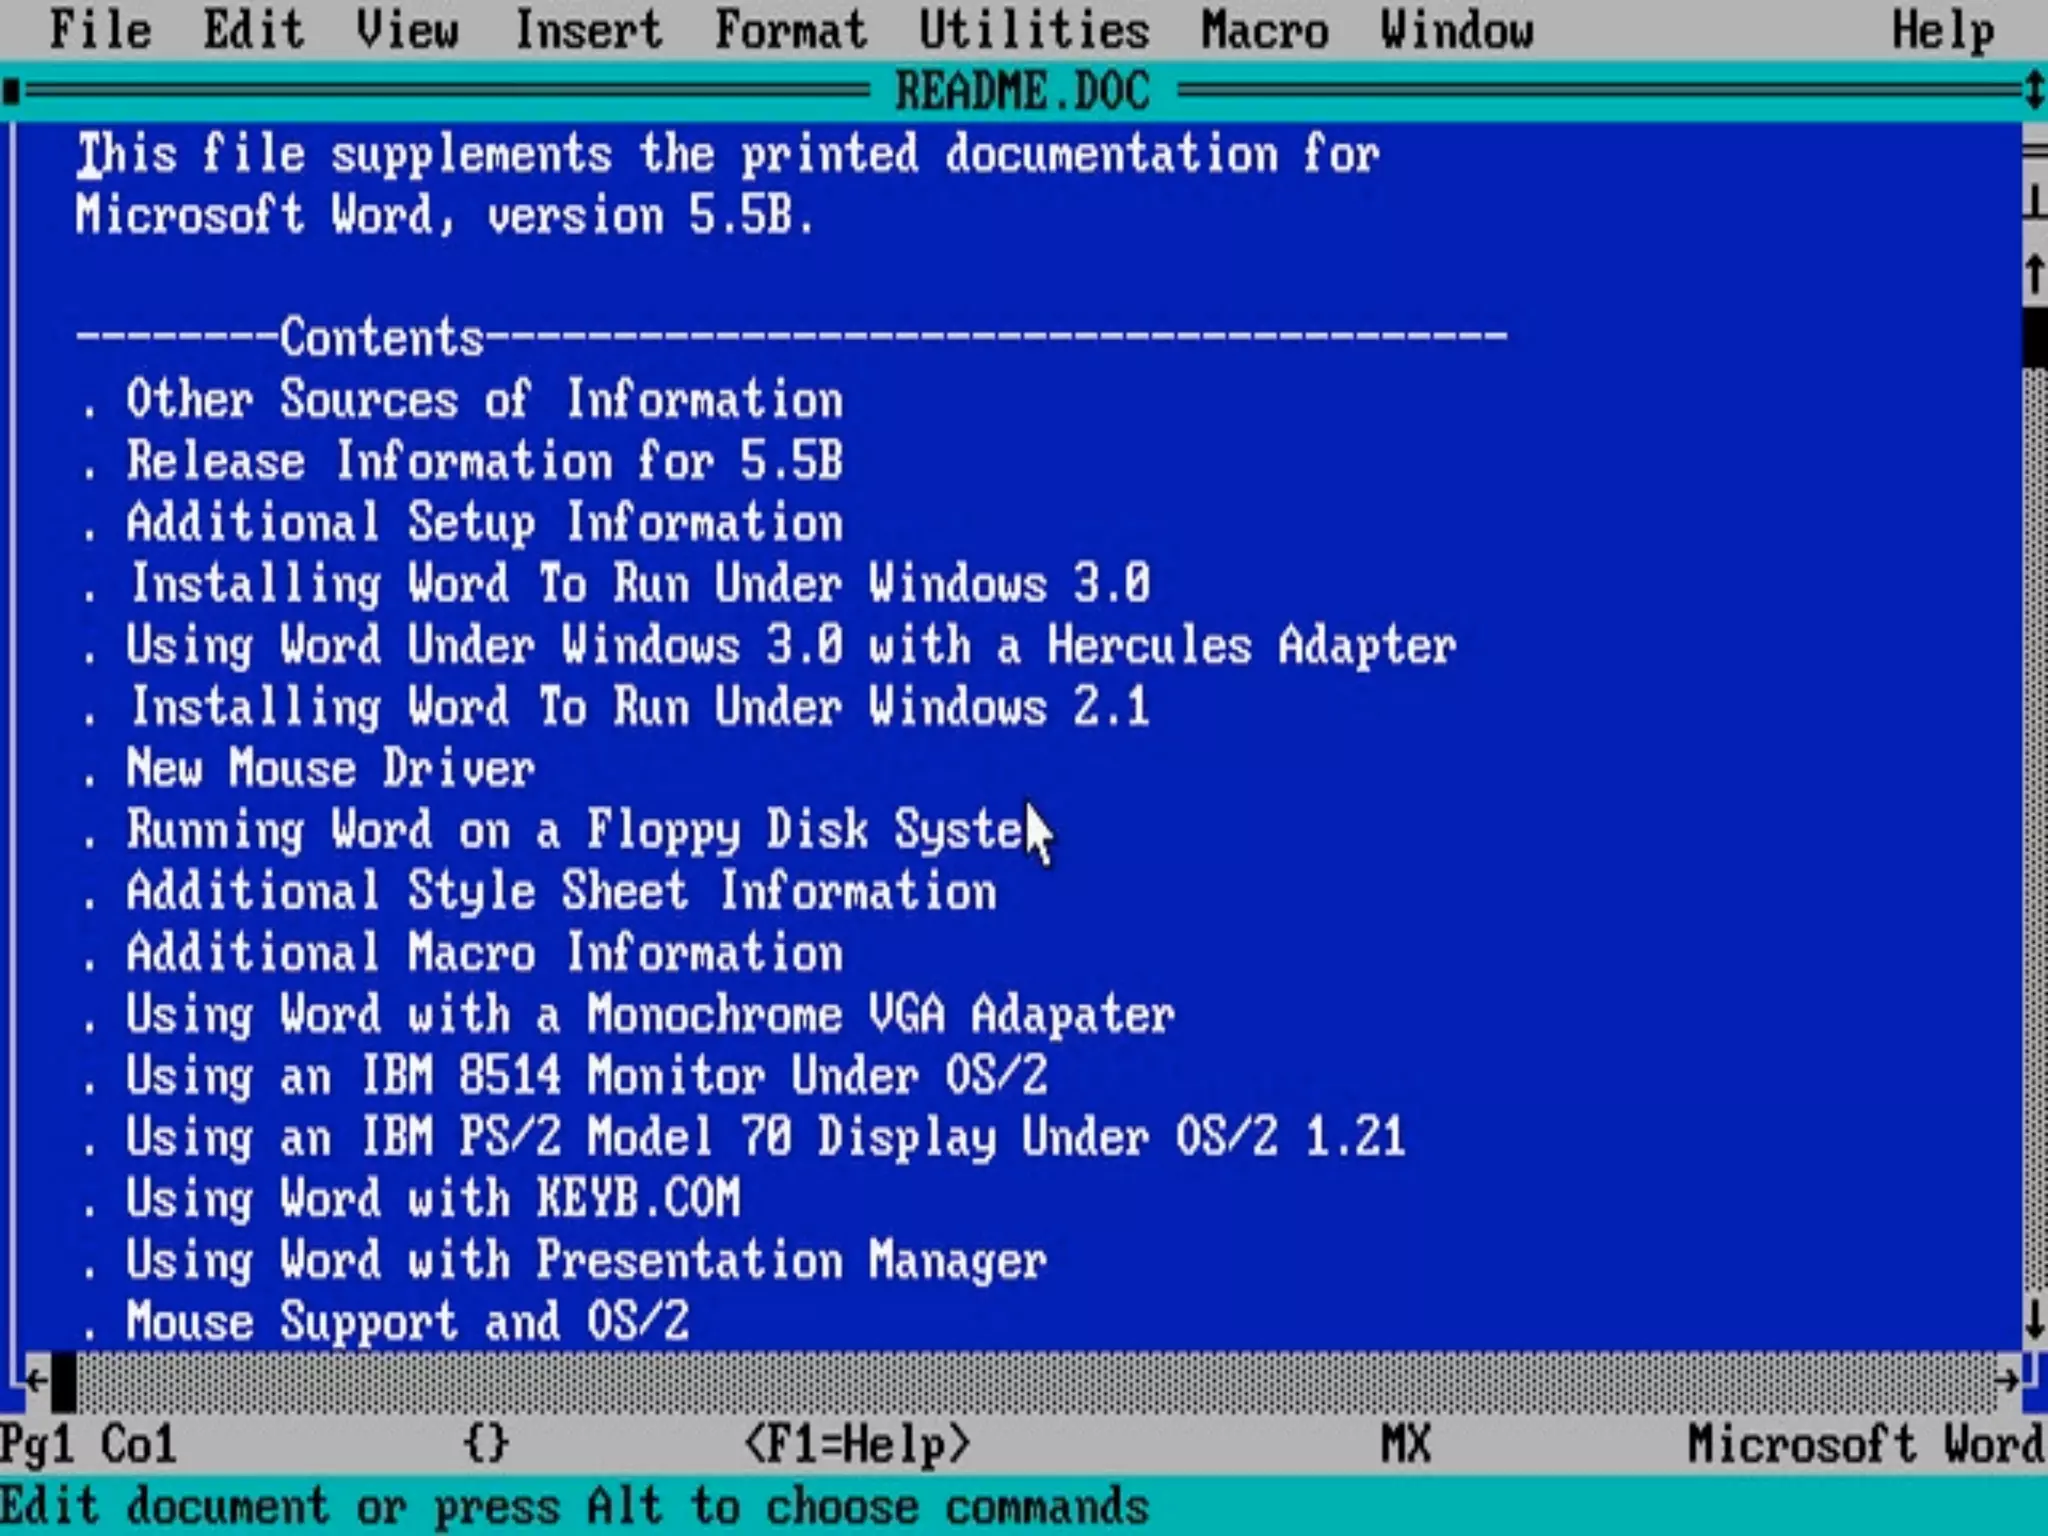Click the black vertical scroll thumb
The image size is (2048, 1536).
(x=2034, y=337)
